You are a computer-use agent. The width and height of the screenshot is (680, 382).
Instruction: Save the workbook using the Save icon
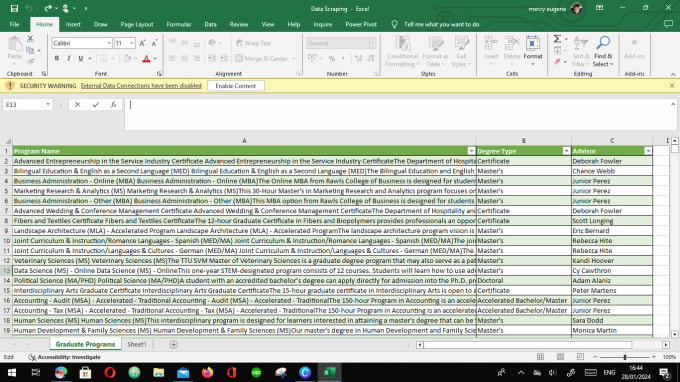14,9
